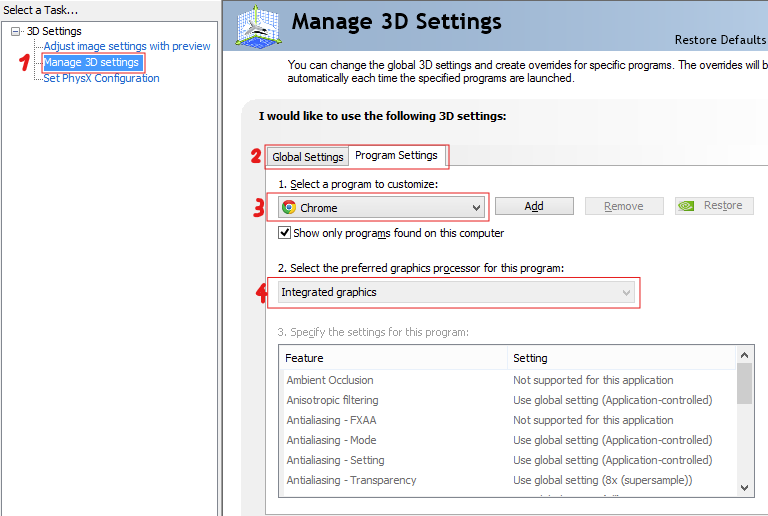The height and width of the screenshot is (516, 768).
Task: Click Restore Defaults link
Action: [x=720, y=40]
